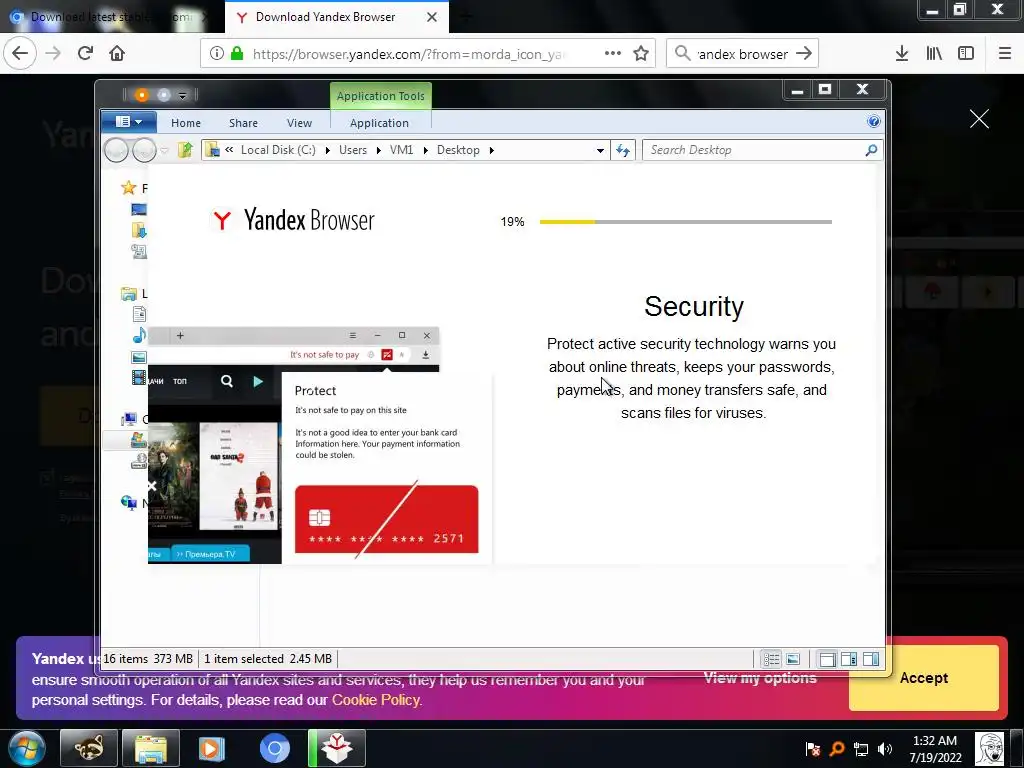Screen dimensions: 1024x768
Task: Open Application ribbon tab
Action: [379, 123]
